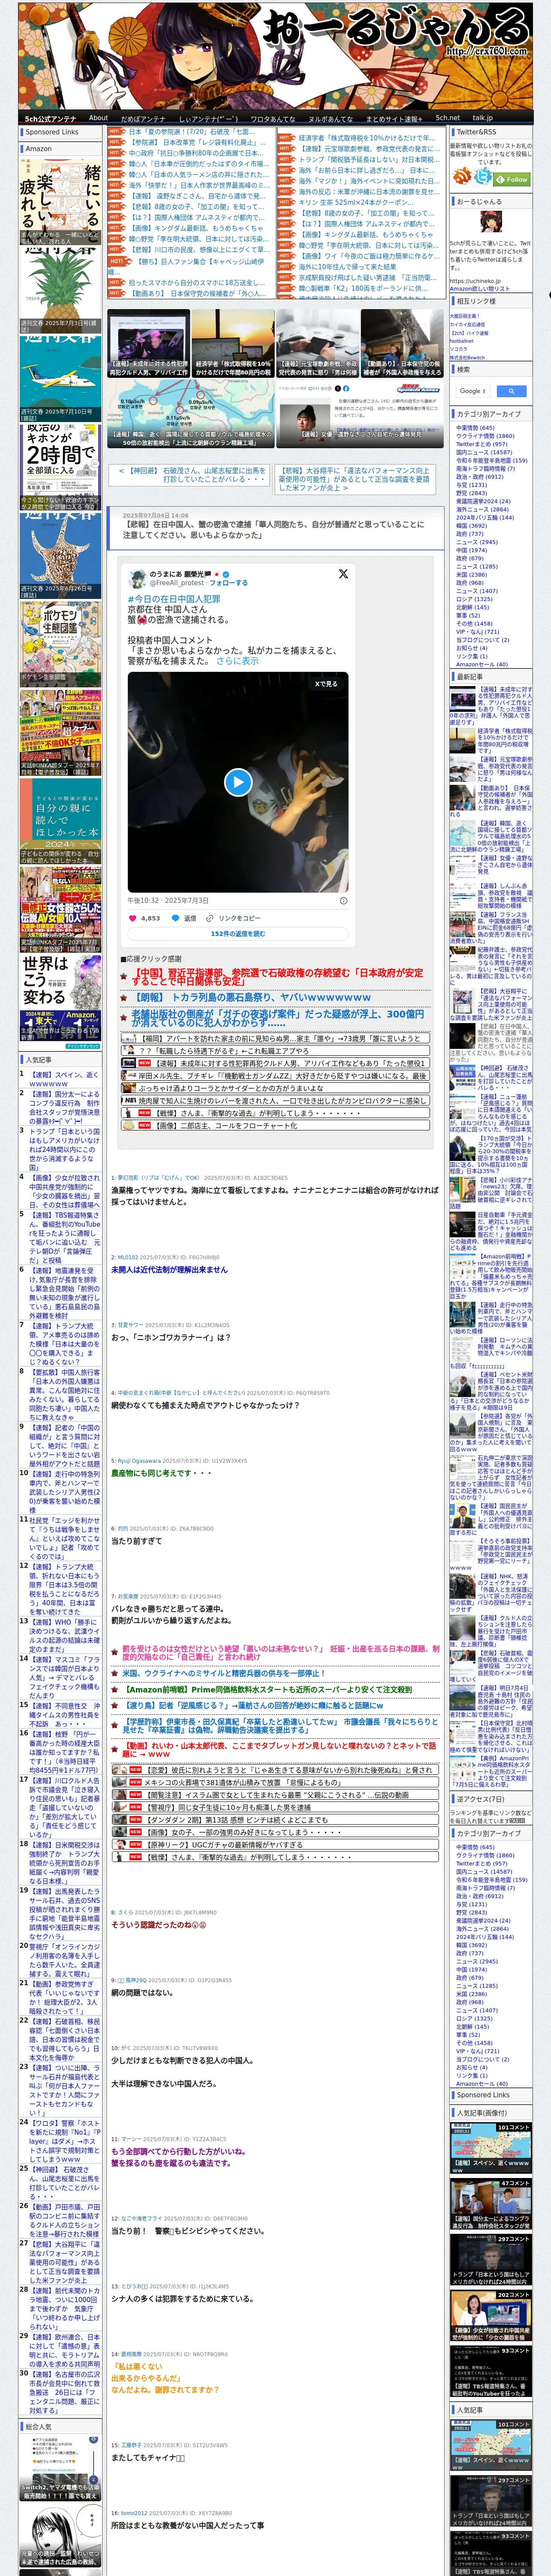Click the tweet reply bubble icon
This screenshot has height=2576, width=551.
tap(175, 917)
